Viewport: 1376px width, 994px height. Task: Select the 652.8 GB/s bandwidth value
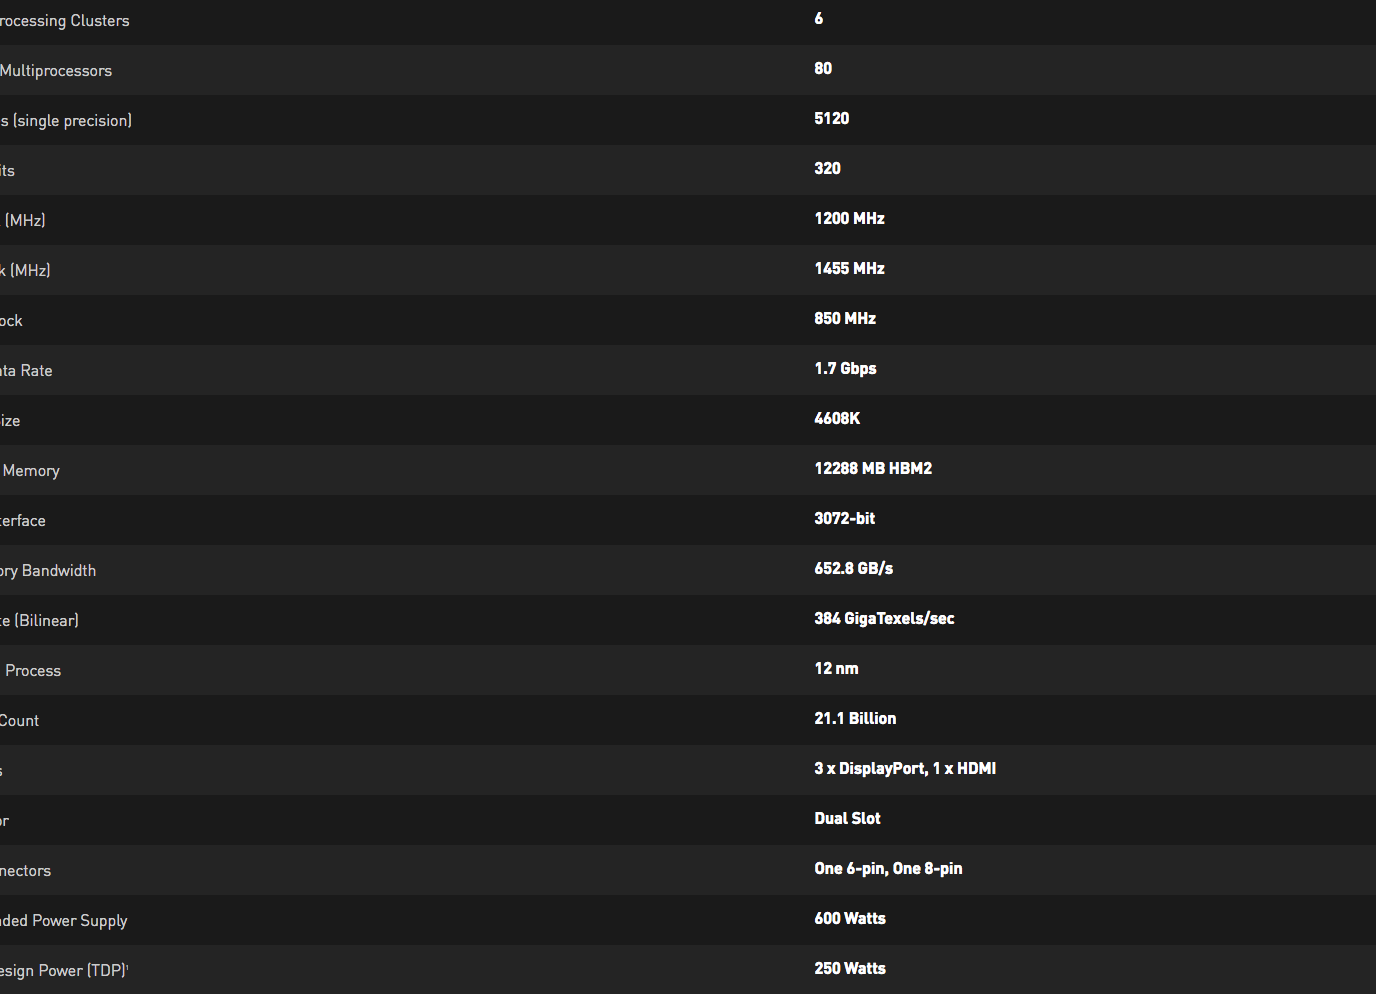[853, 568]
